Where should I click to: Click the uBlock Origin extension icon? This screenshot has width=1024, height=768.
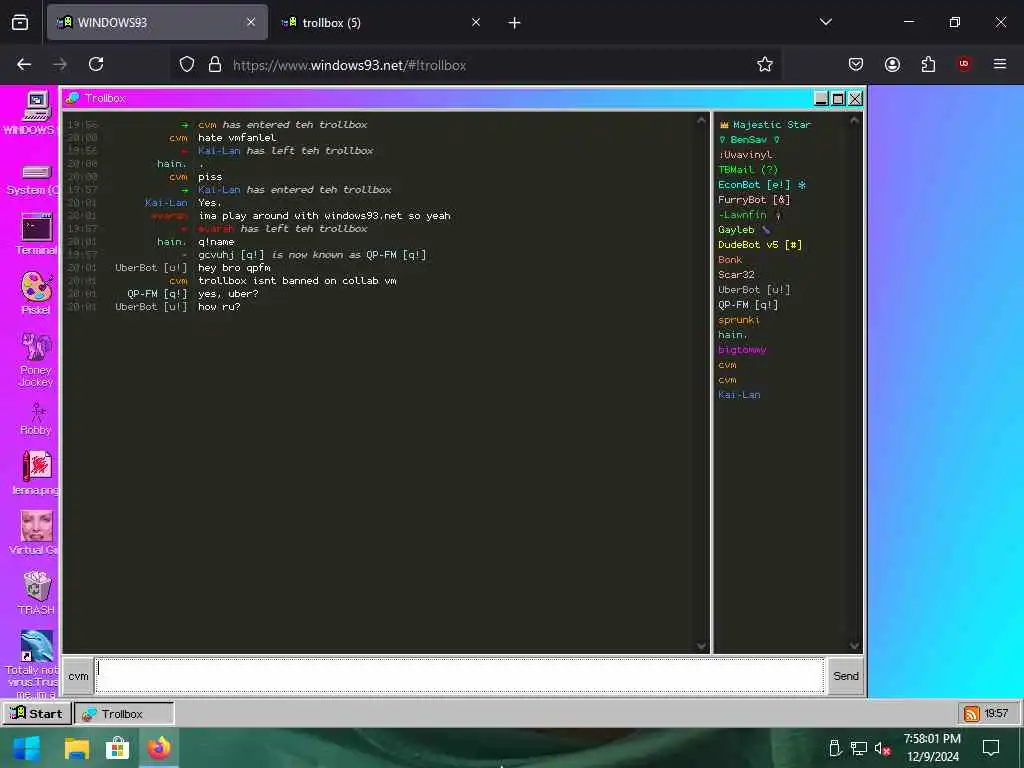coord(964,64)
